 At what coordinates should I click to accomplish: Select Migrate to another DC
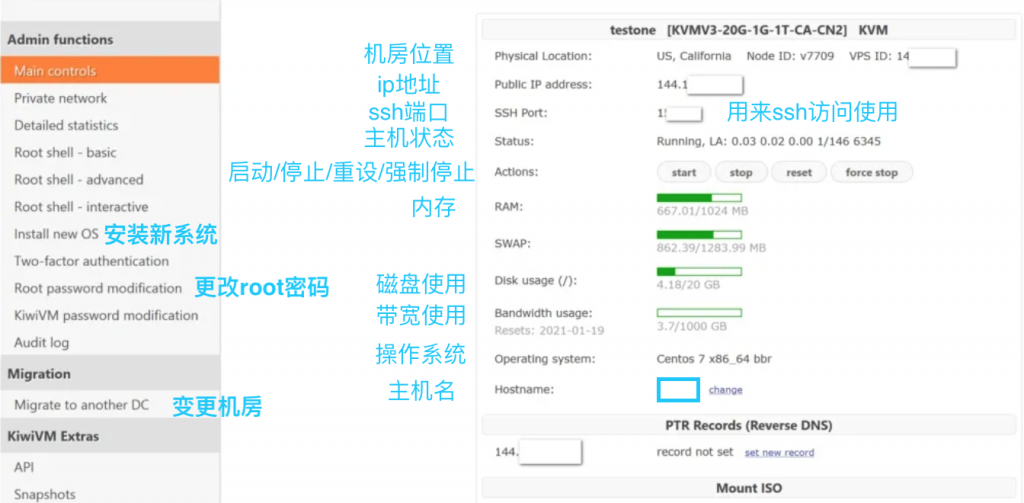[81, 405]
